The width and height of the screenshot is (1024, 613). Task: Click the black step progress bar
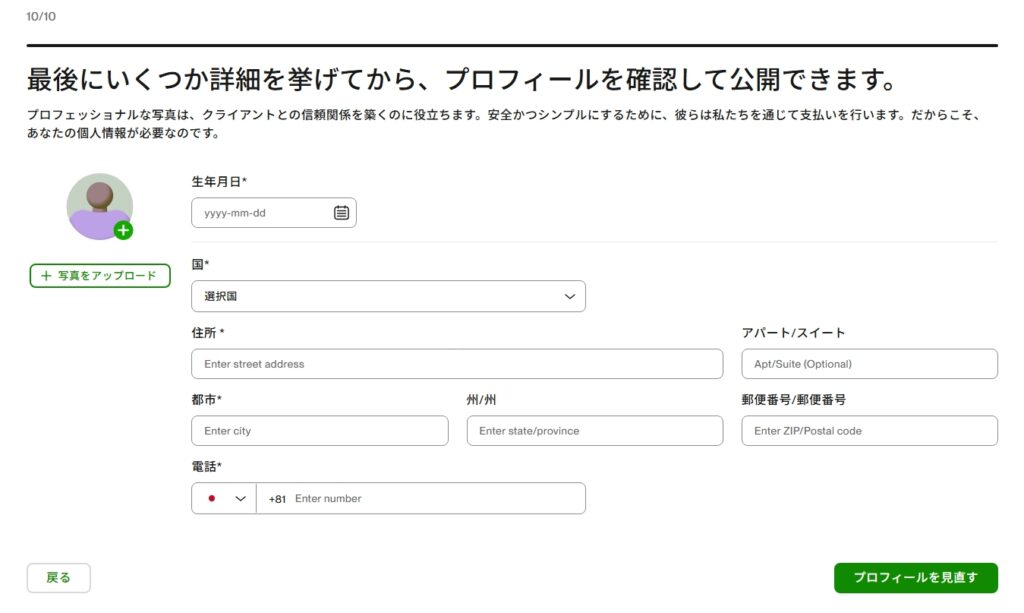click(x=512, y=45)
